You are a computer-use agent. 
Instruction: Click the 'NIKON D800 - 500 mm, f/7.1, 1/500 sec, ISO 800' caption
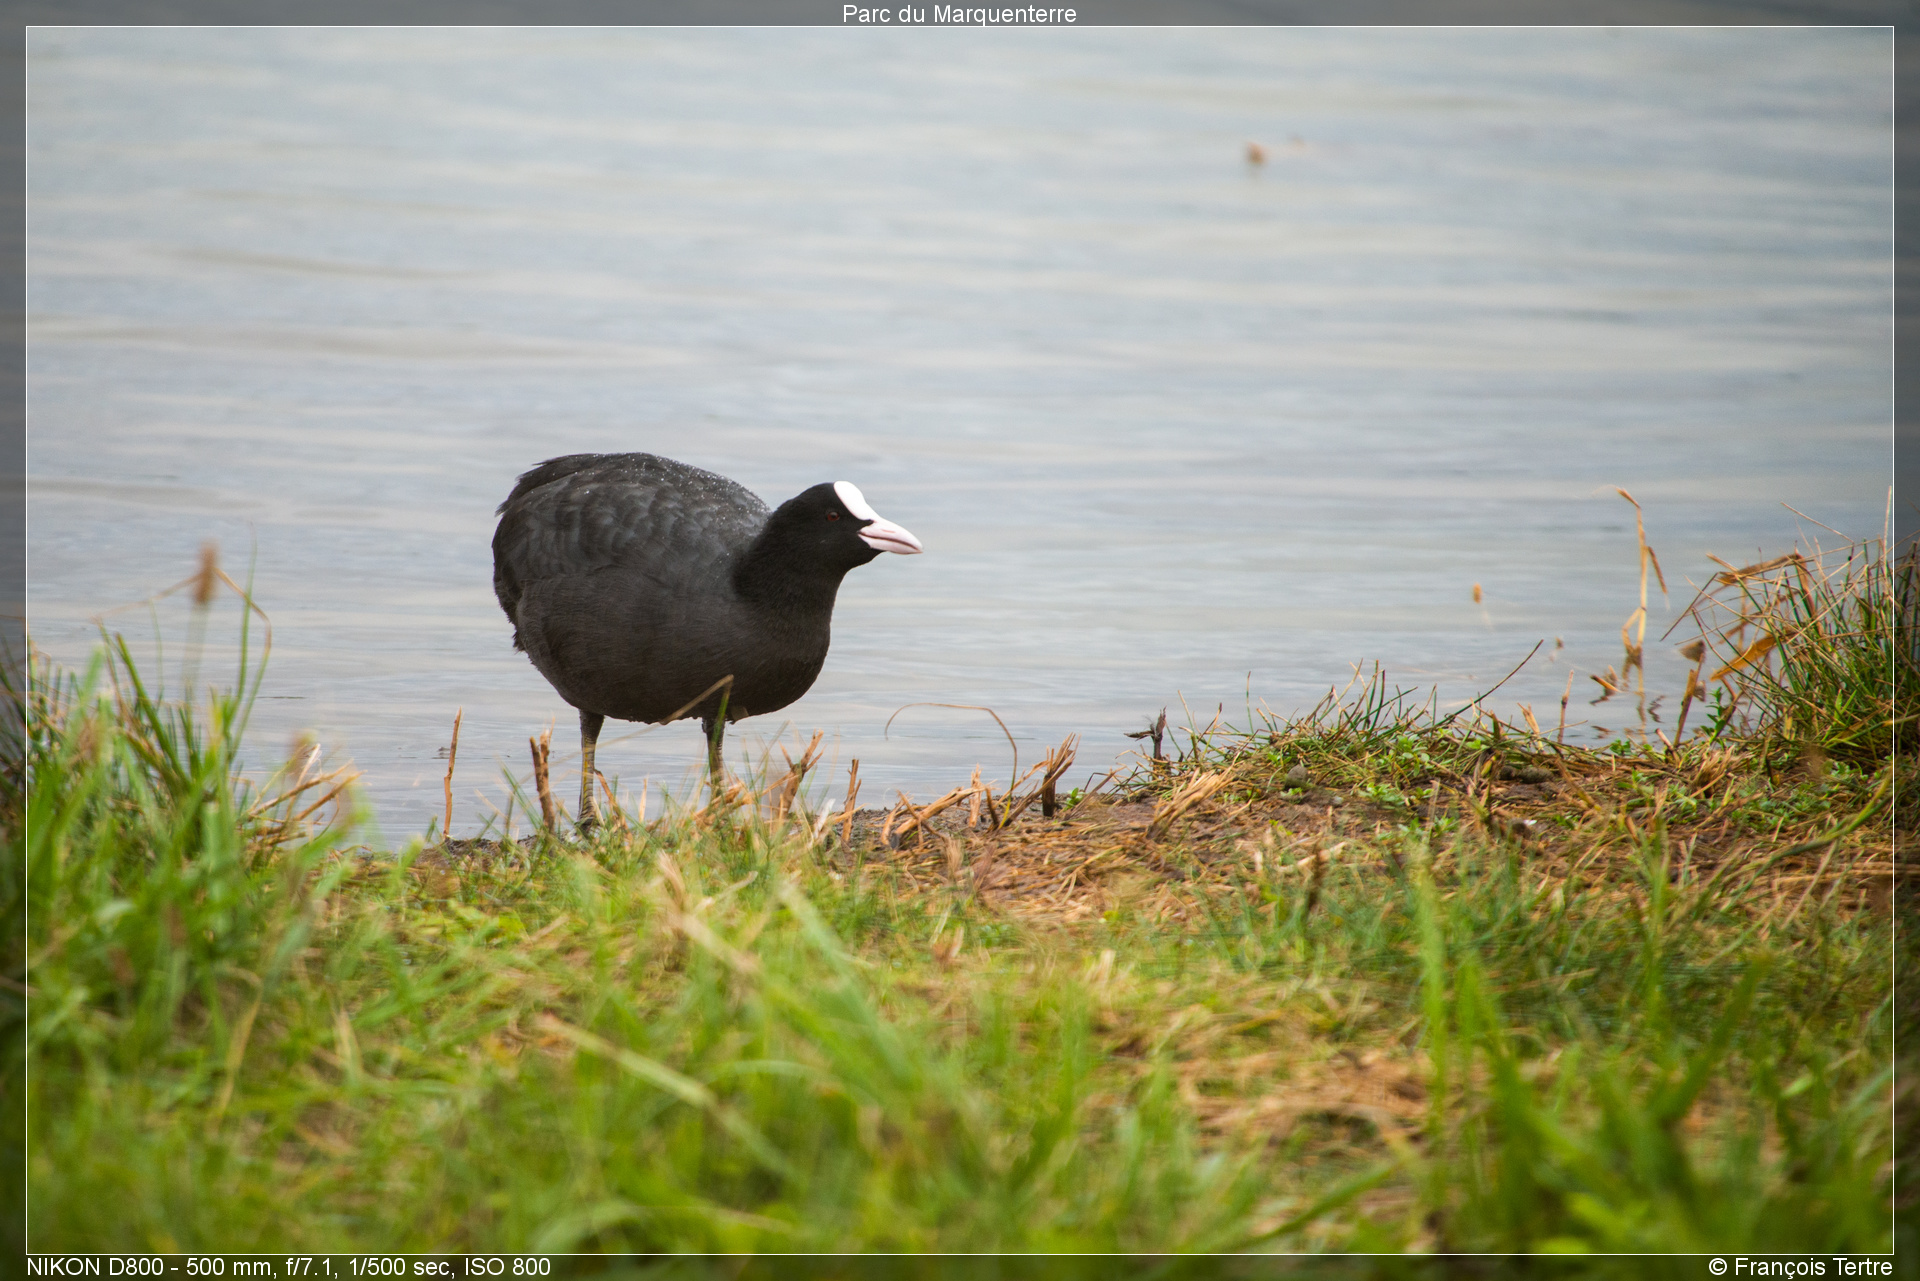tap(288, 1267)
